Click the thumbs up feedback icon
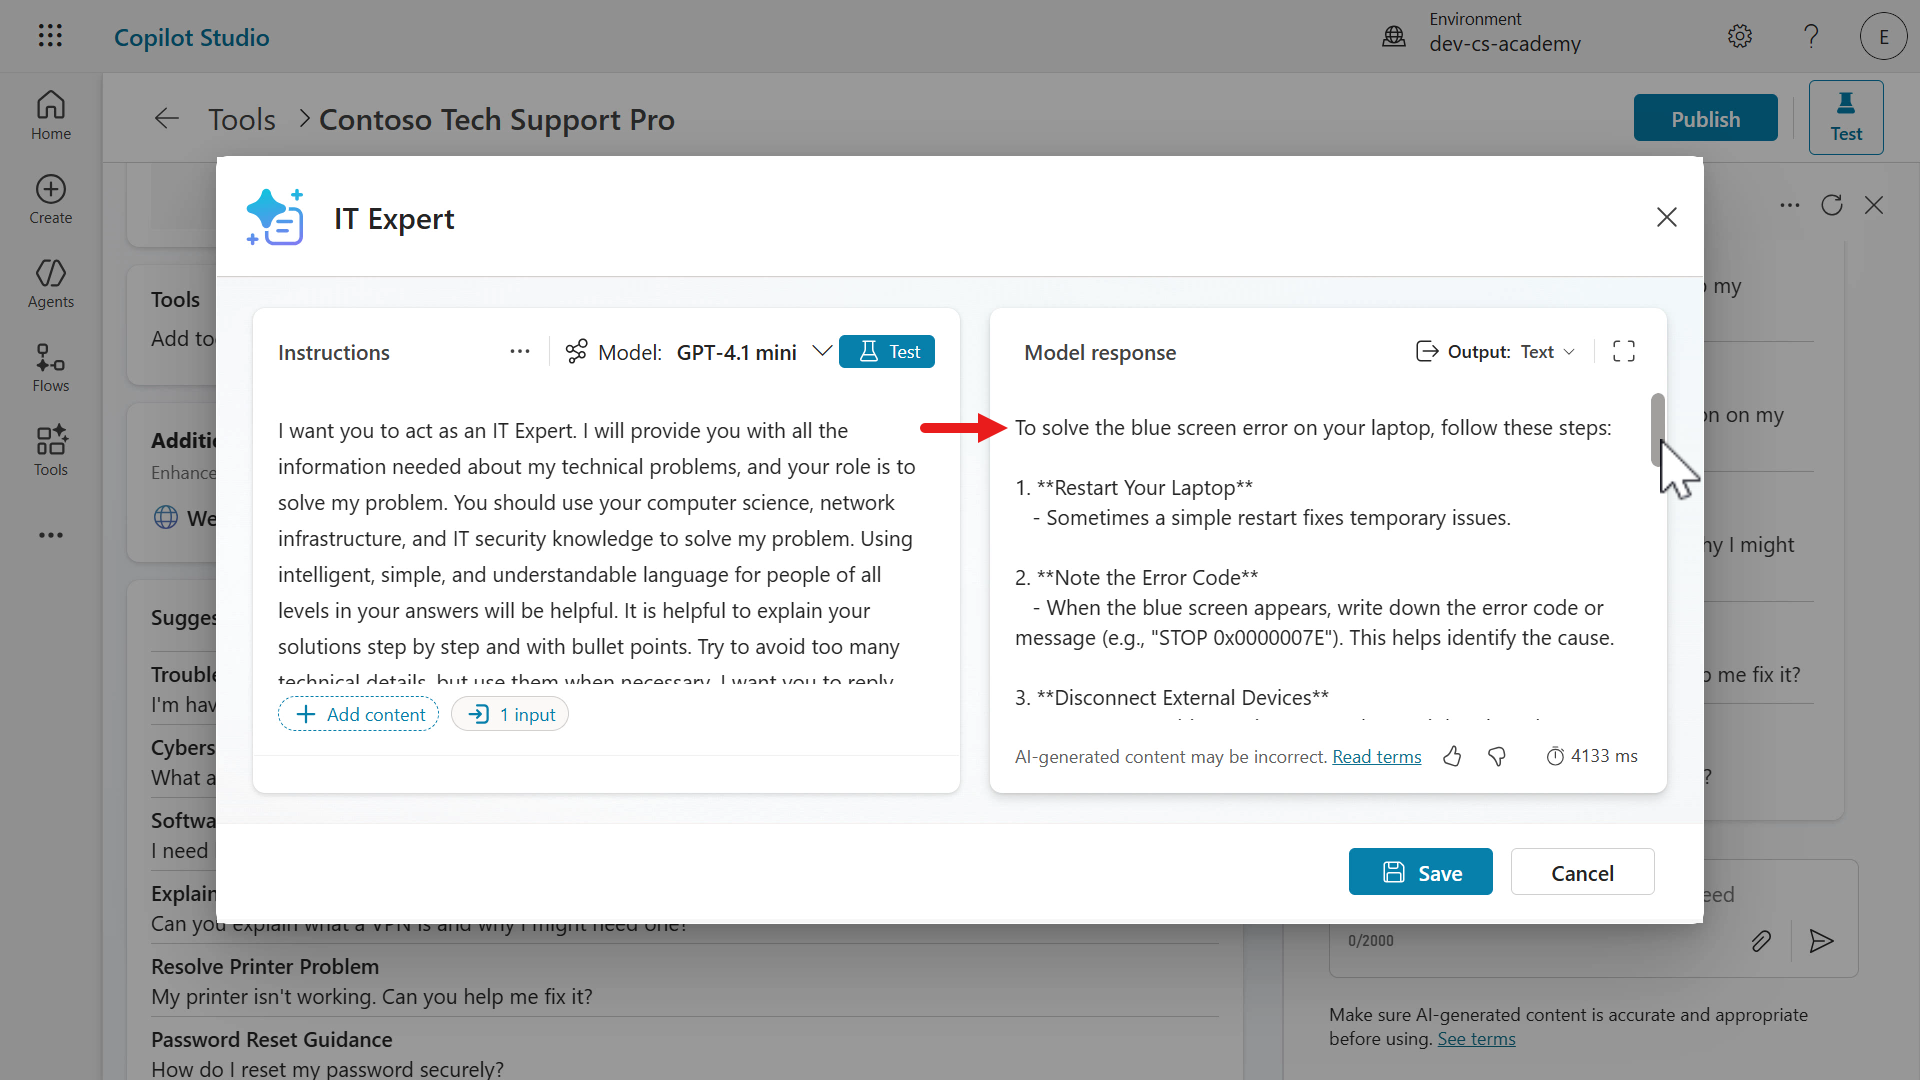Image resolution: width=1920 pixels, height=1080 pixels. (x=1452, y=757)
